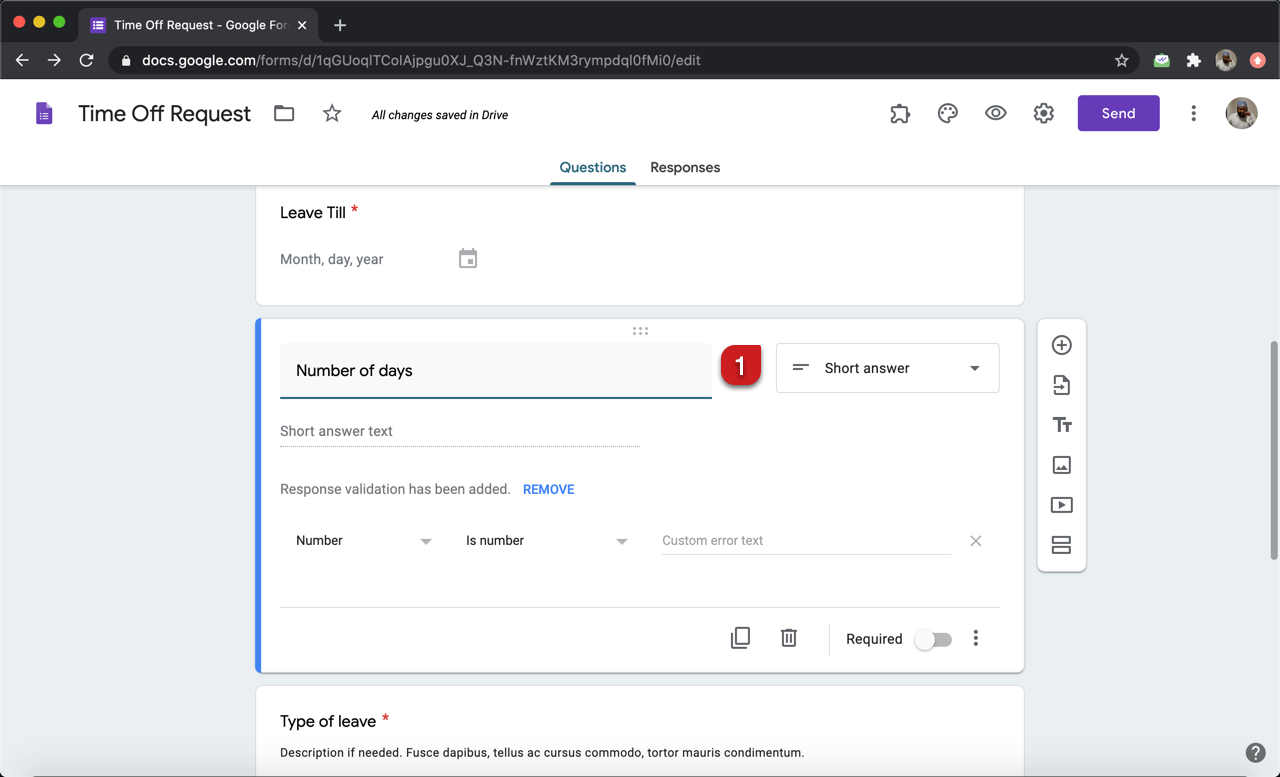Add title and description from sidebar
Viewport: 1280px width, 777px height.
[1061, 425]
